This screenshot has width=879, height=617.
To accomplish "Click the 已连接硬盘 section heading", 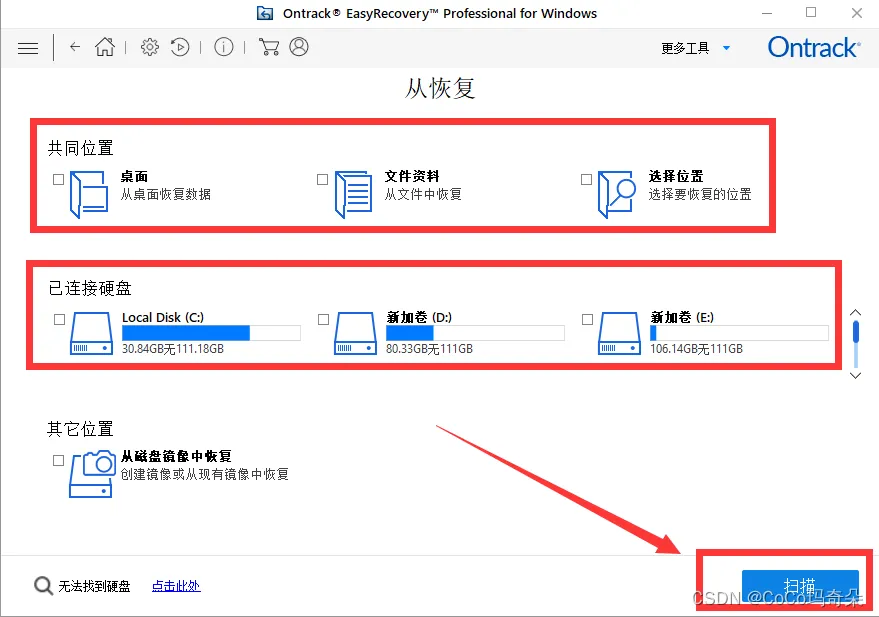I will [90, 288].
